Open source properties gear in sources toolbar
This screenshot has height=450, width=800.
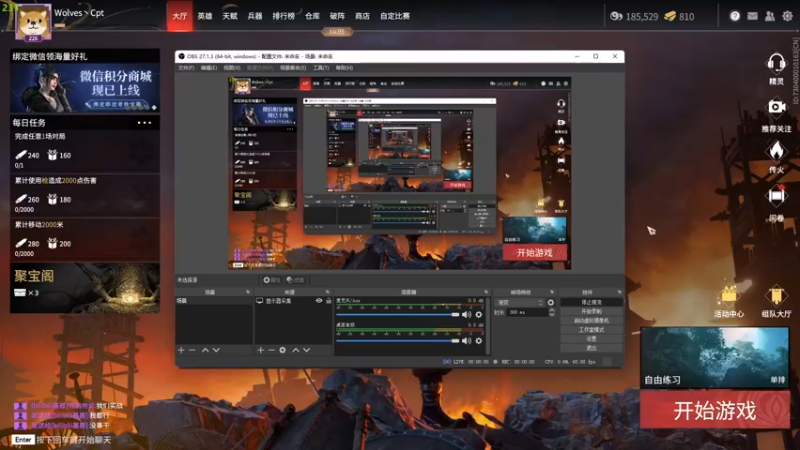click(x=283, y=350)
